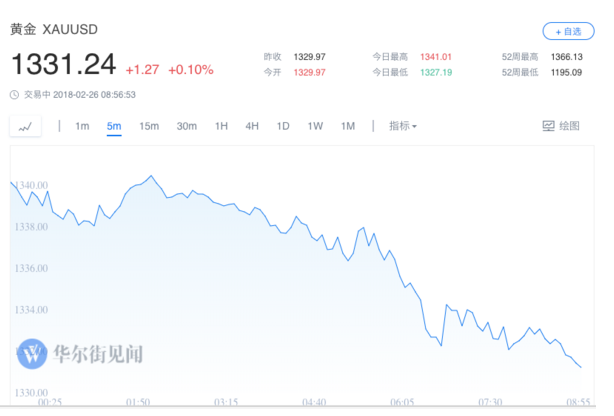This screenshot has height=416, width=614.
Task: Open the 绘图 drawing tool
Action: click(561, 126)
